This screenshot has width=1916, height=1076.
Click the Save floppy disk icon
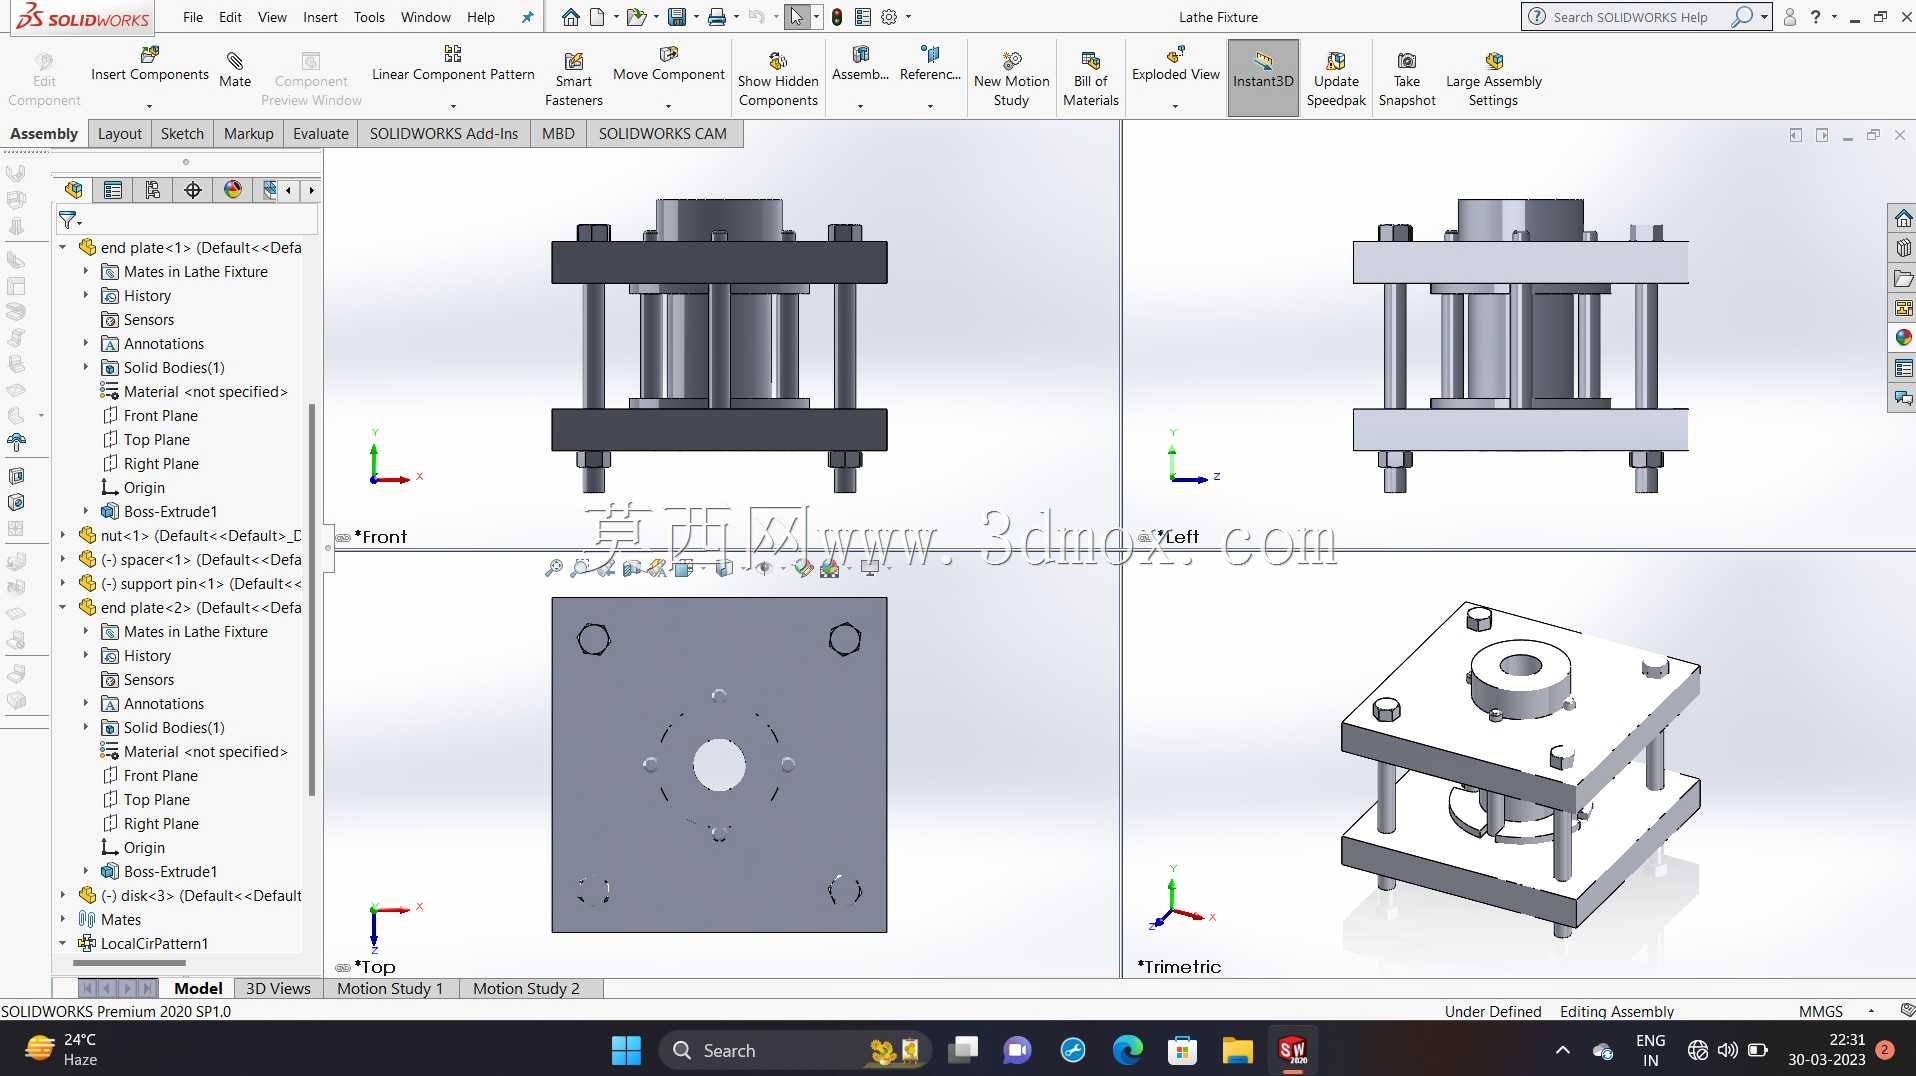tap(677, 17)
